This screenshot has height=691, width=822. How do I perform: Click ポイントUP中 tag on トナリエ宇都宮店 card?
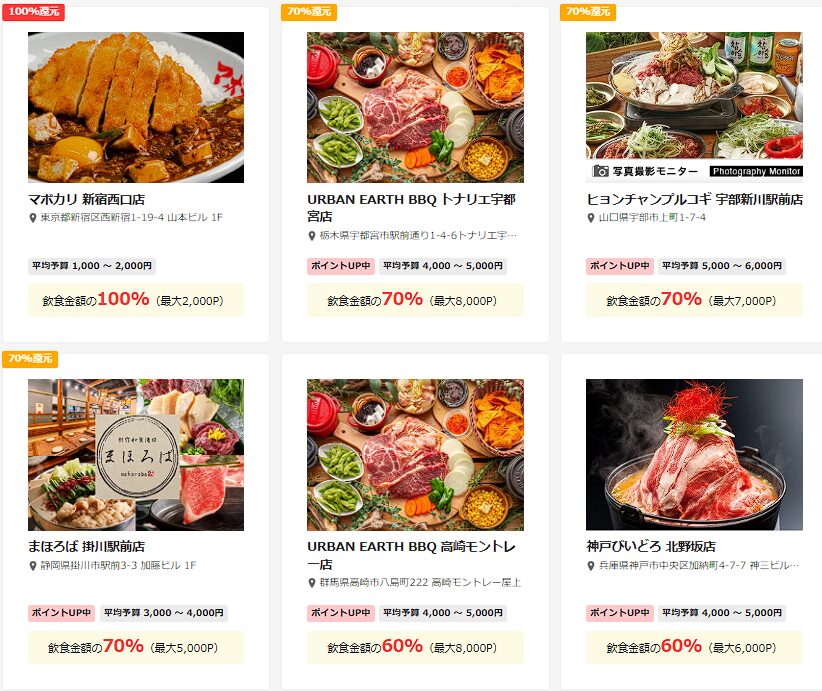coord(341,266)
